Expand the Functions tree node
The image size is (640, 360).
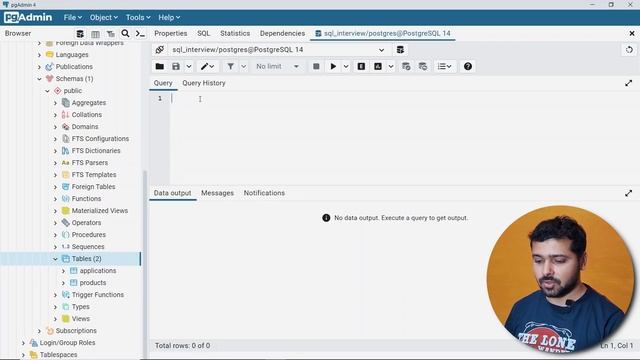[x=55, y=199]
